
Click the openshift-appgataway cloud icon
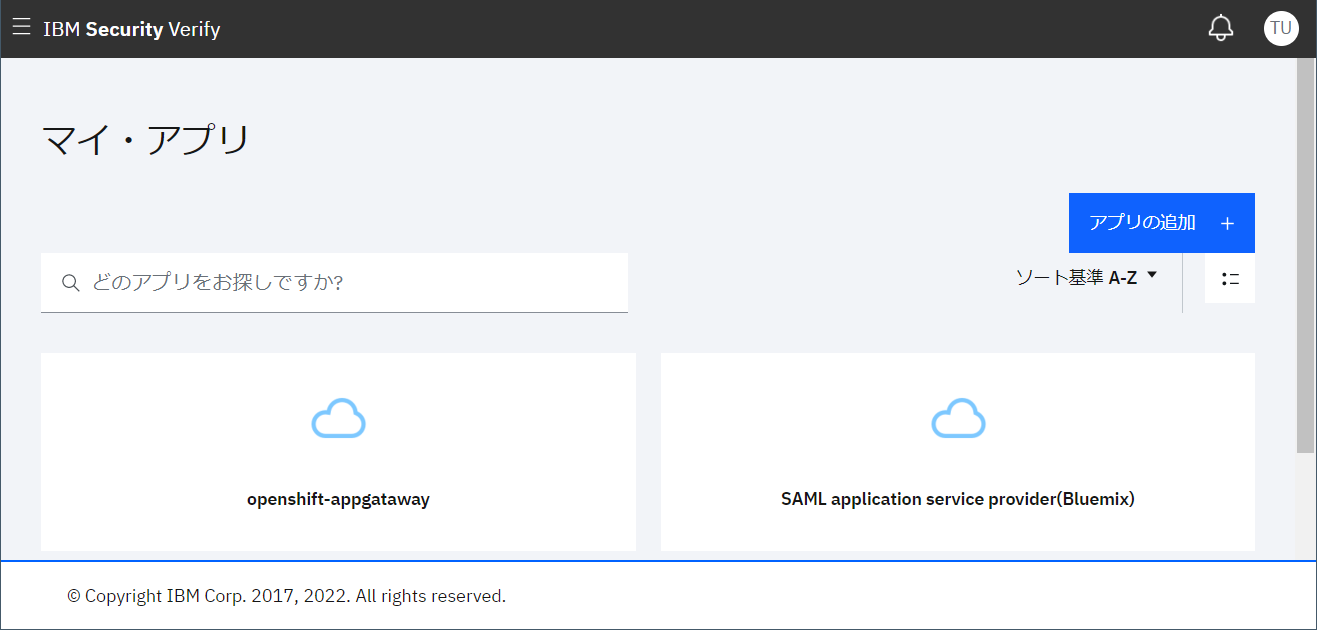(x=338, y=419)
